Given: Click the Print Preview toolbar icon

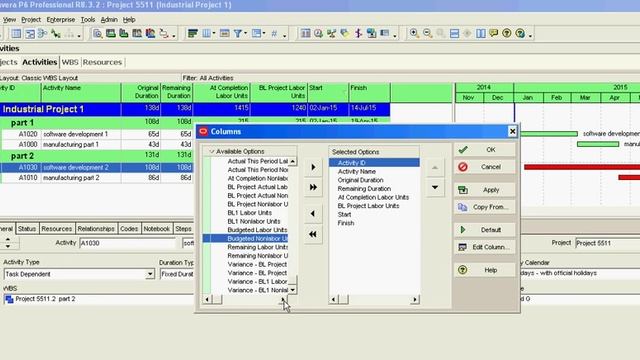Looking at the screenshot, I should tap(97, 33).
